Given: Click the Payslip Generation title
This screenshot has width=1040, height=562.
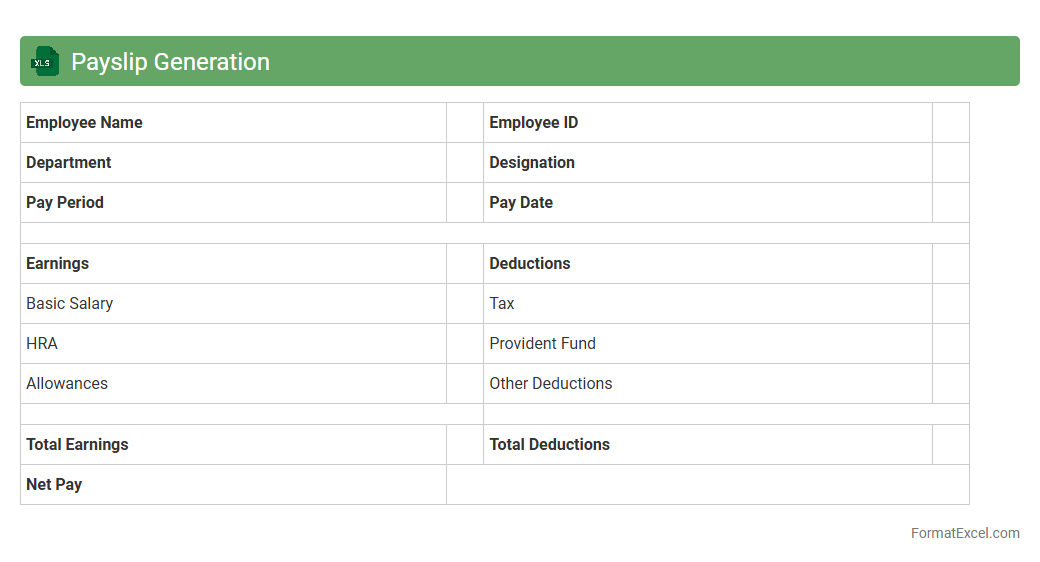Looking at the screenshot, I should point(170,62).
